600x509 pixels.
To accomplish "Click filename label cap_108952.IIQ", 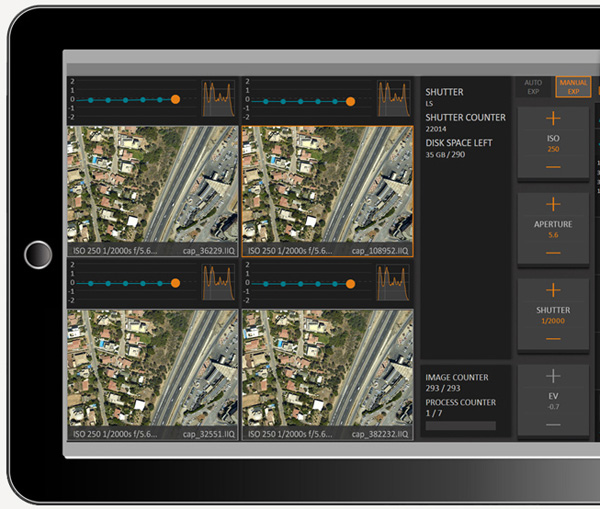I will [x=380, y=251].
